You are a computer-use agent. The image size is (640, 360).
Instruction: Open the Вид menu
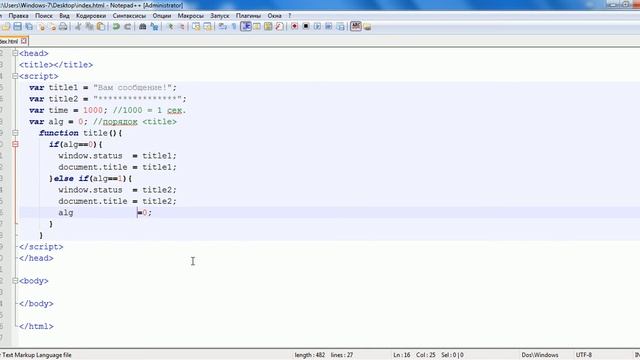[64, 16]
